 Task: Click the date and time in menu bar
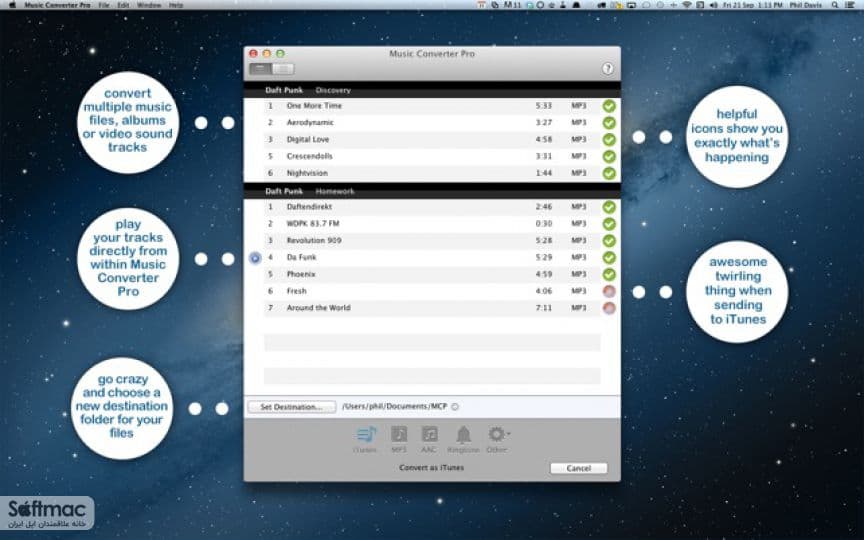click(x=755, y=5)
